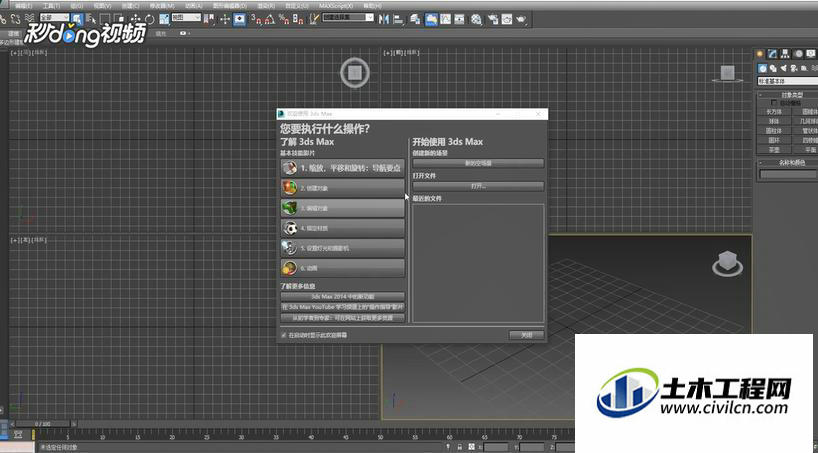Screen dimensions: 818x453
Task: Toggle Spinner Snap icon
Action: pos(298,19)
